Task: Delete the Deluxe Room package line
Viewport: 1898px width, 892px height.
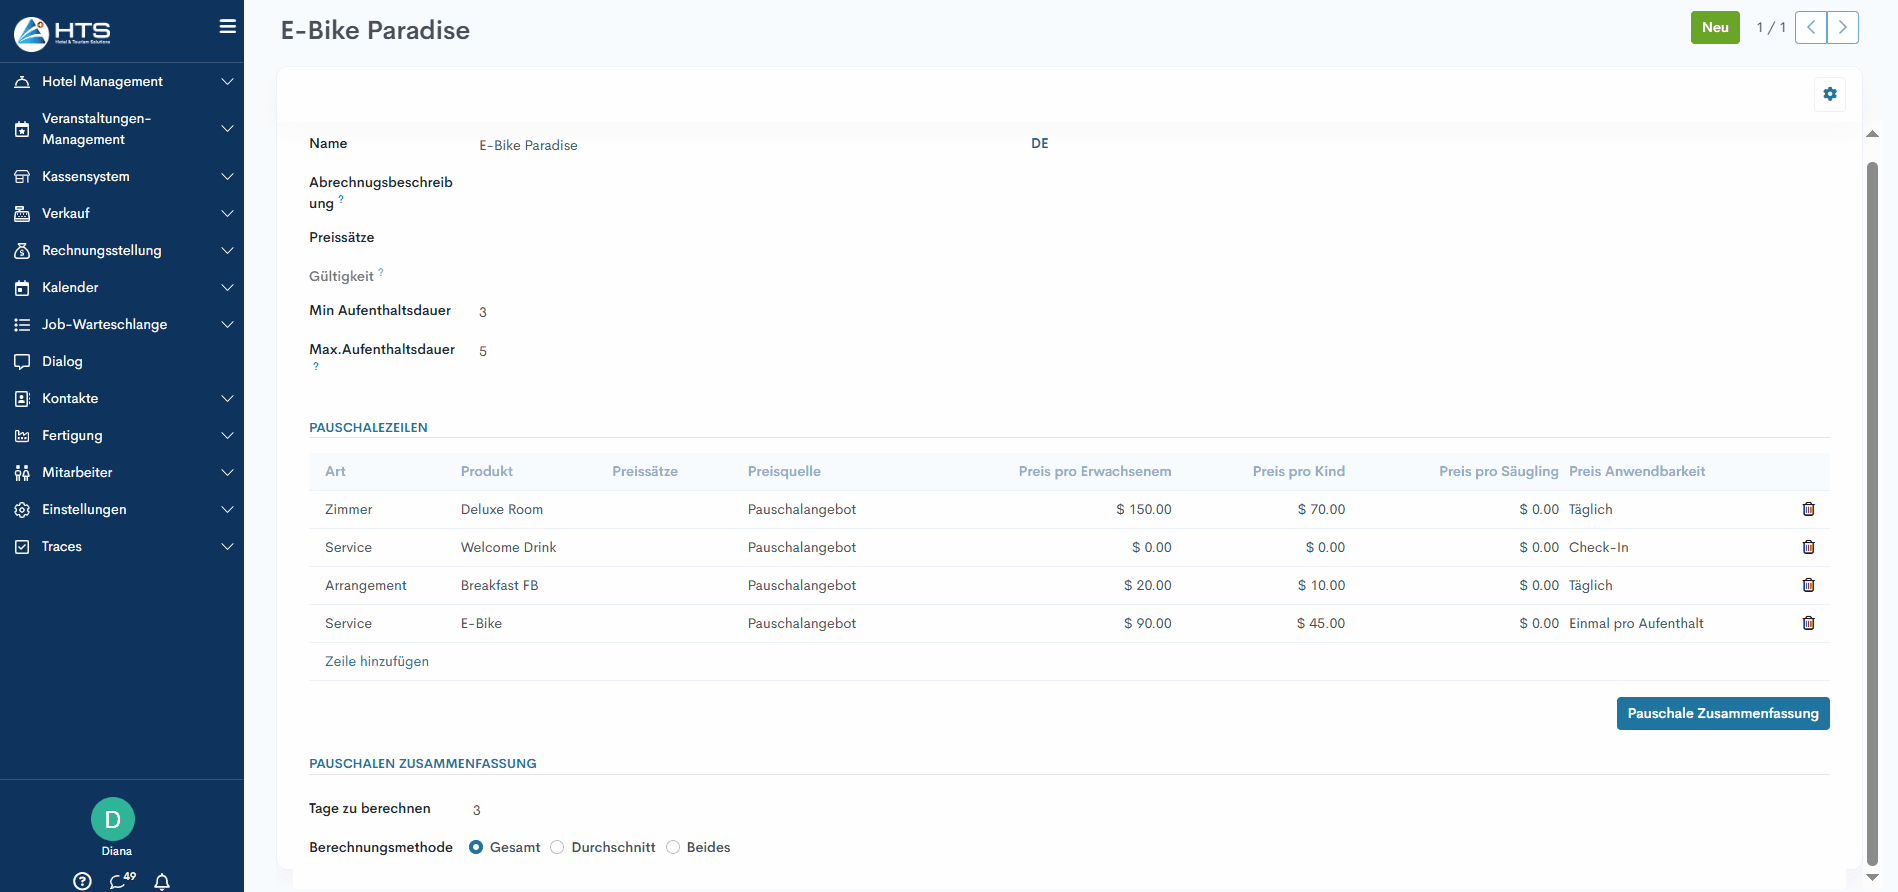Action: 1808,509
